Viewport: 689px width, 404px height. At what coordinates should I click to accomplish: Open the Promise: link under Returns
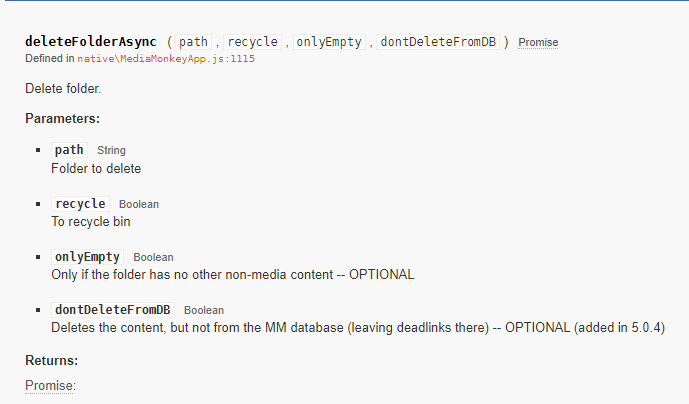pos(50,386)
